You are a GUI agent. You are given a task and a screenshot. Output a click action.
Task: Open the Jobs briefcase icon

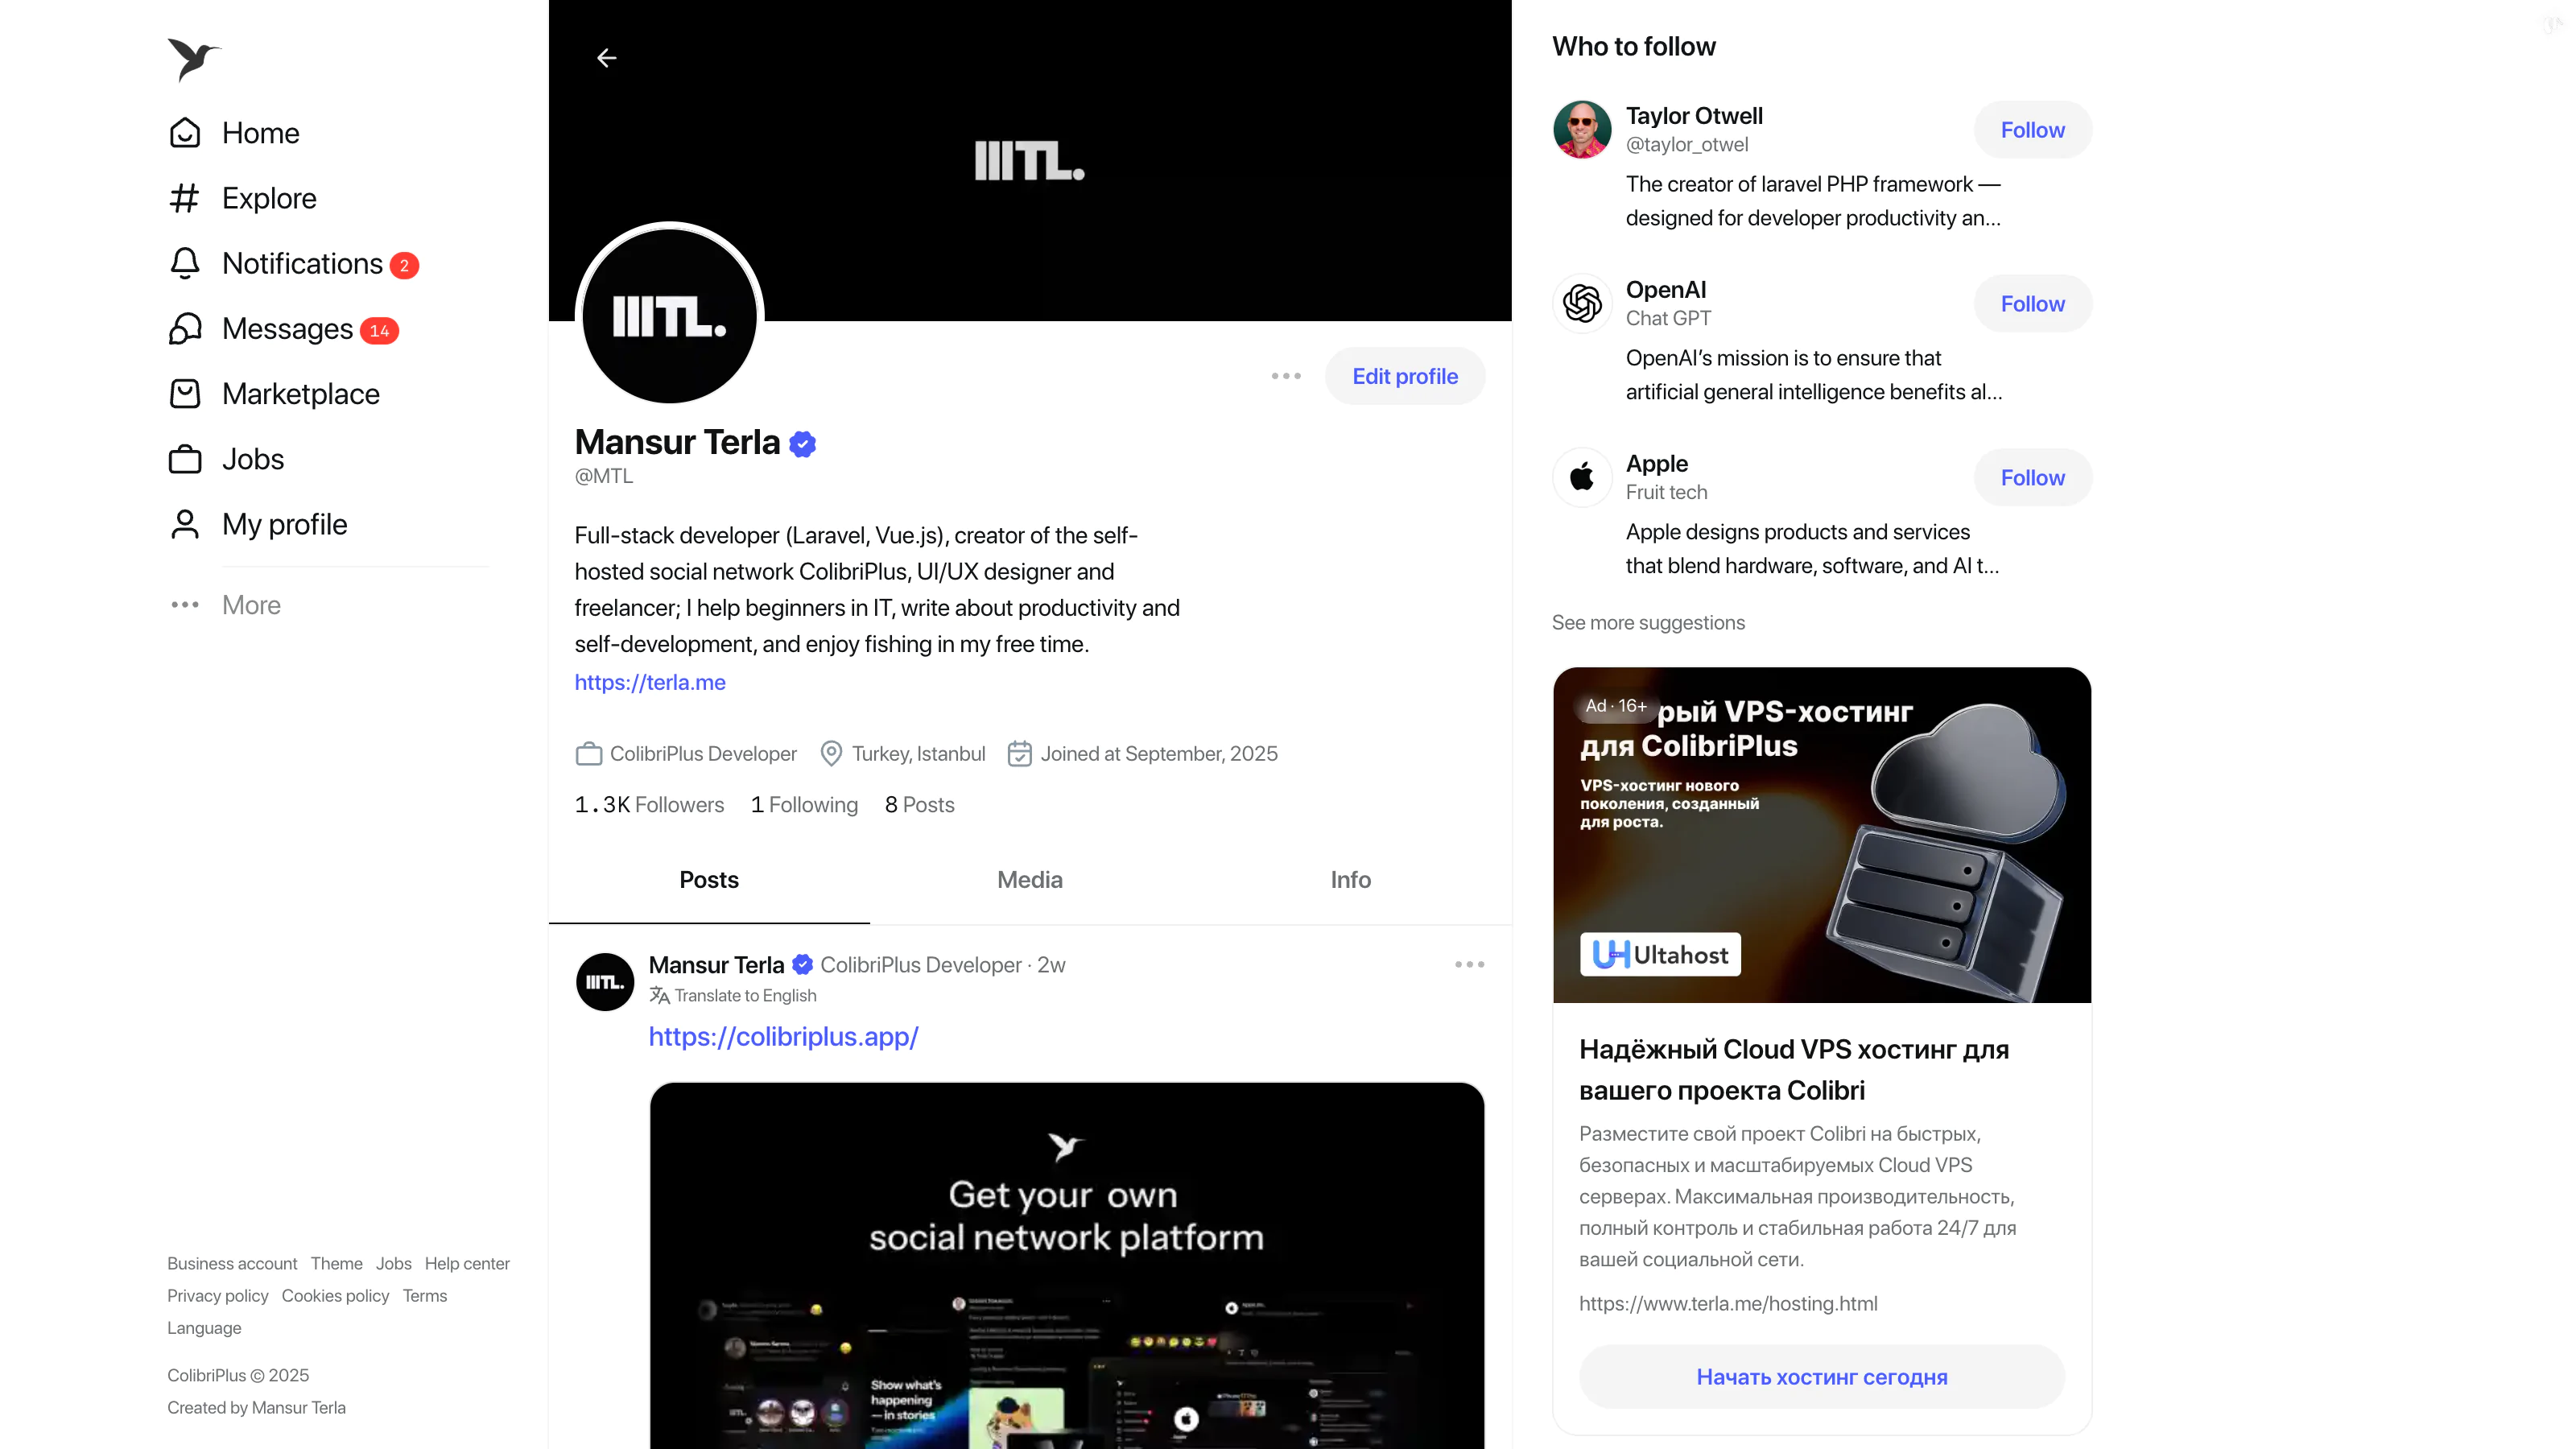pos(185,459)
